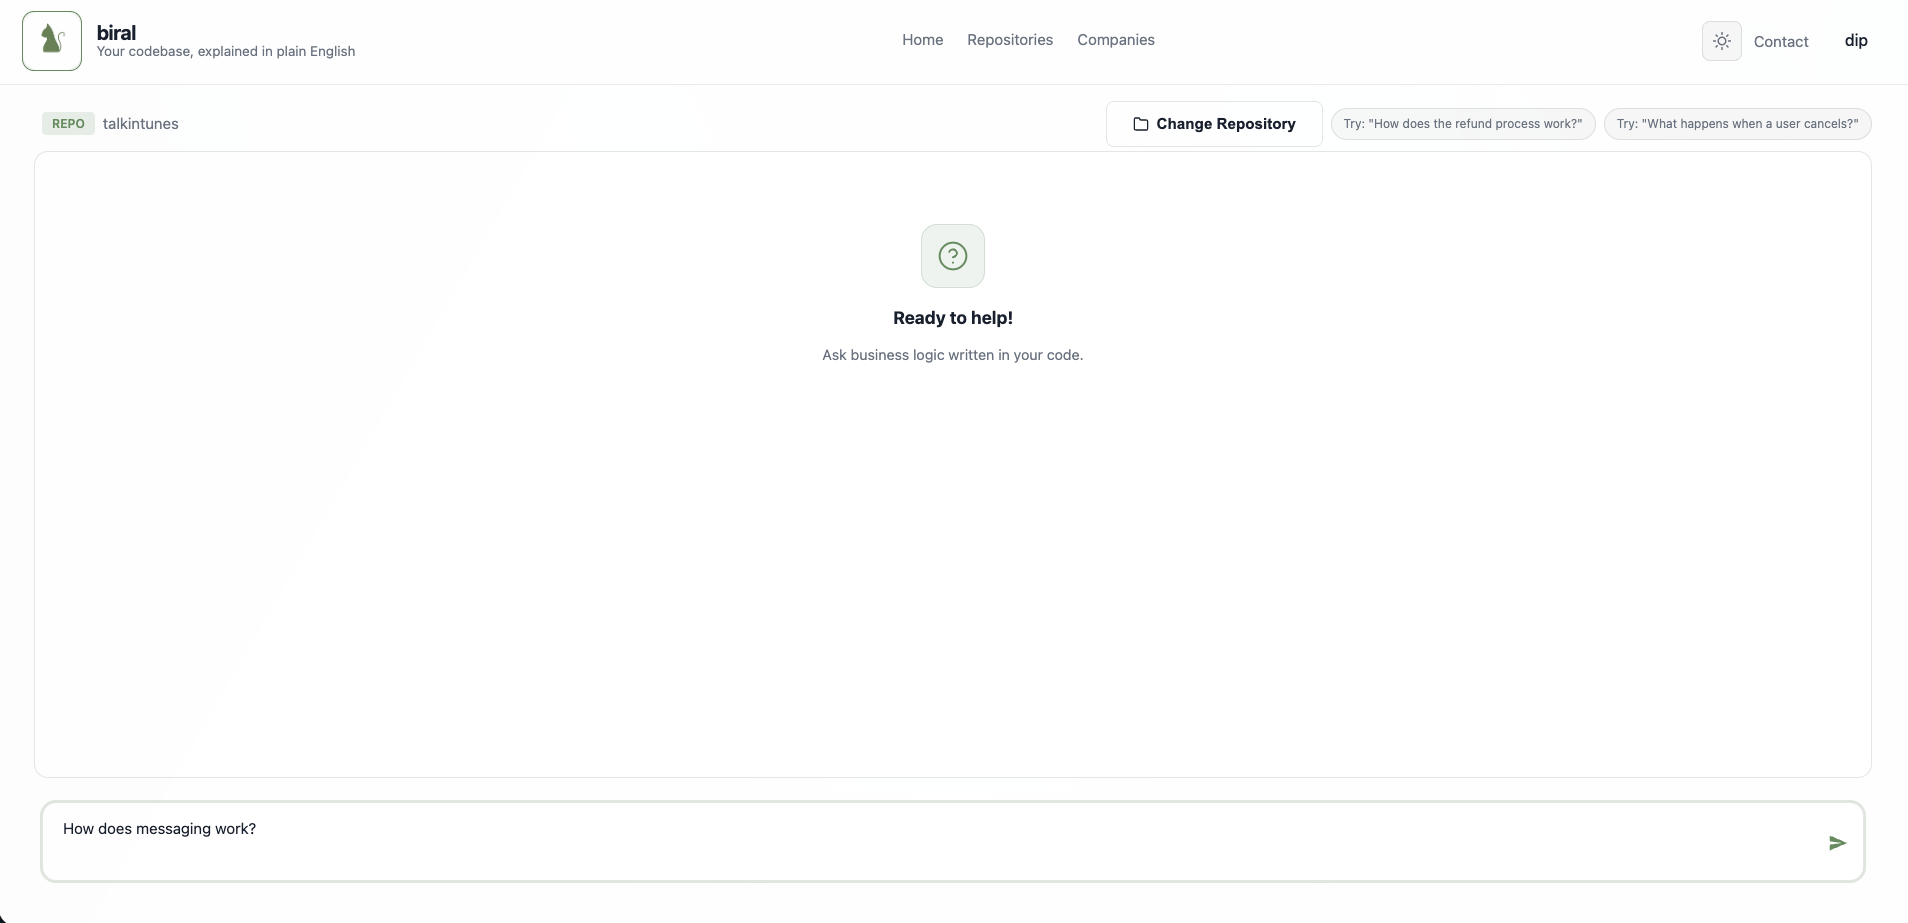This screenshot has height=923, width=1908.
Task: Open Change Repository to pick another repo
Action: [x=1213, y=123]
